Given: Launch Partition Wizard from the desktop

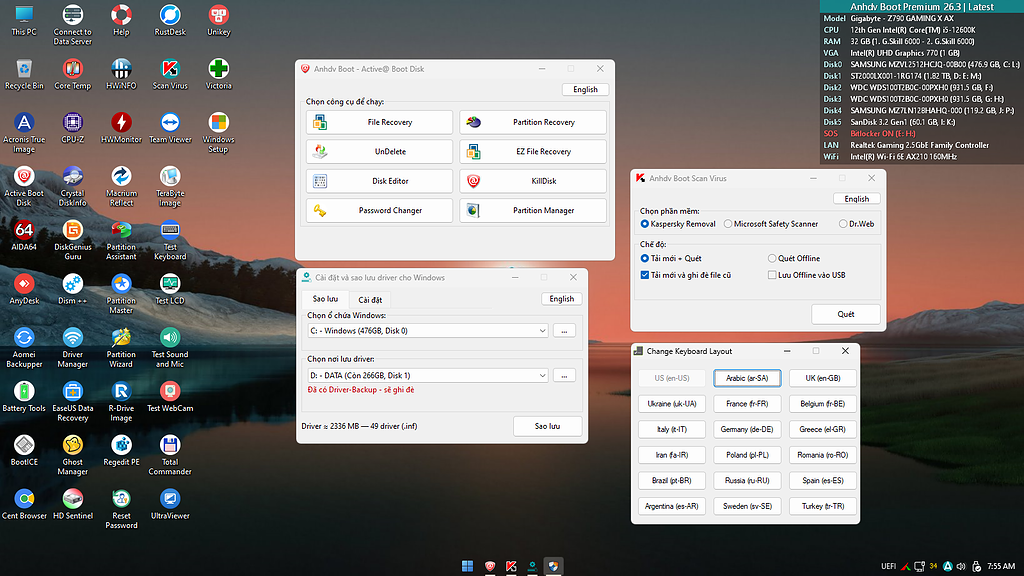Looking at the screenshot, I should pyautogui.click(x=121, y=347).
